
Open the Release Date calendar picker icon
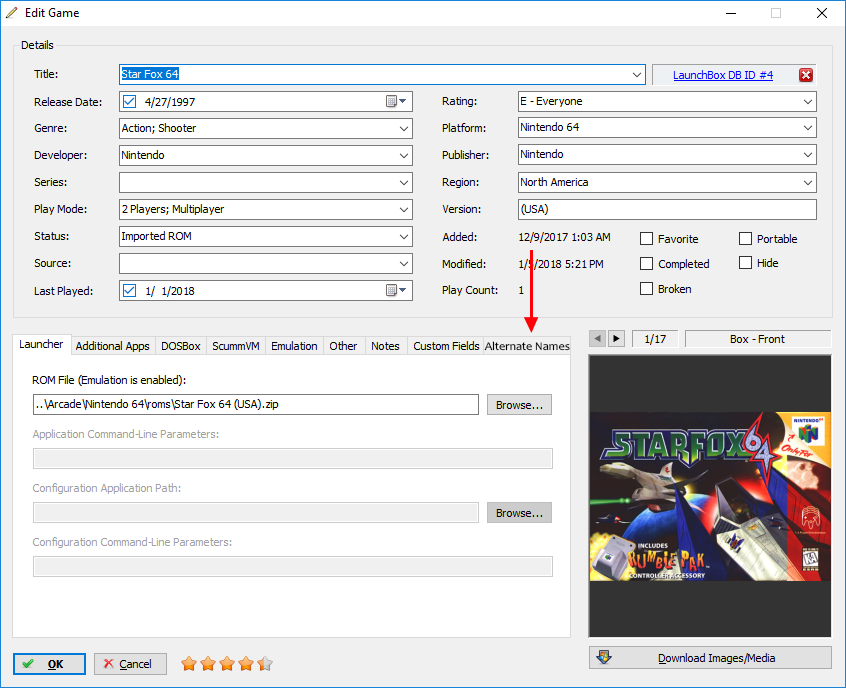click(x=396, y=101)
